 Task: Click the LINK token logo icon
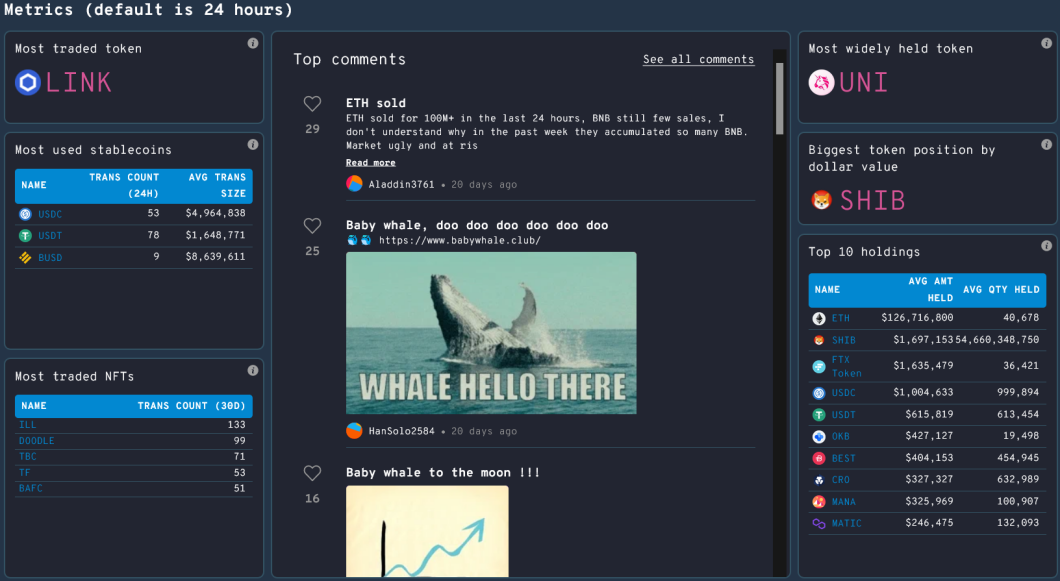pyautogui.click(x=28, y=83)
